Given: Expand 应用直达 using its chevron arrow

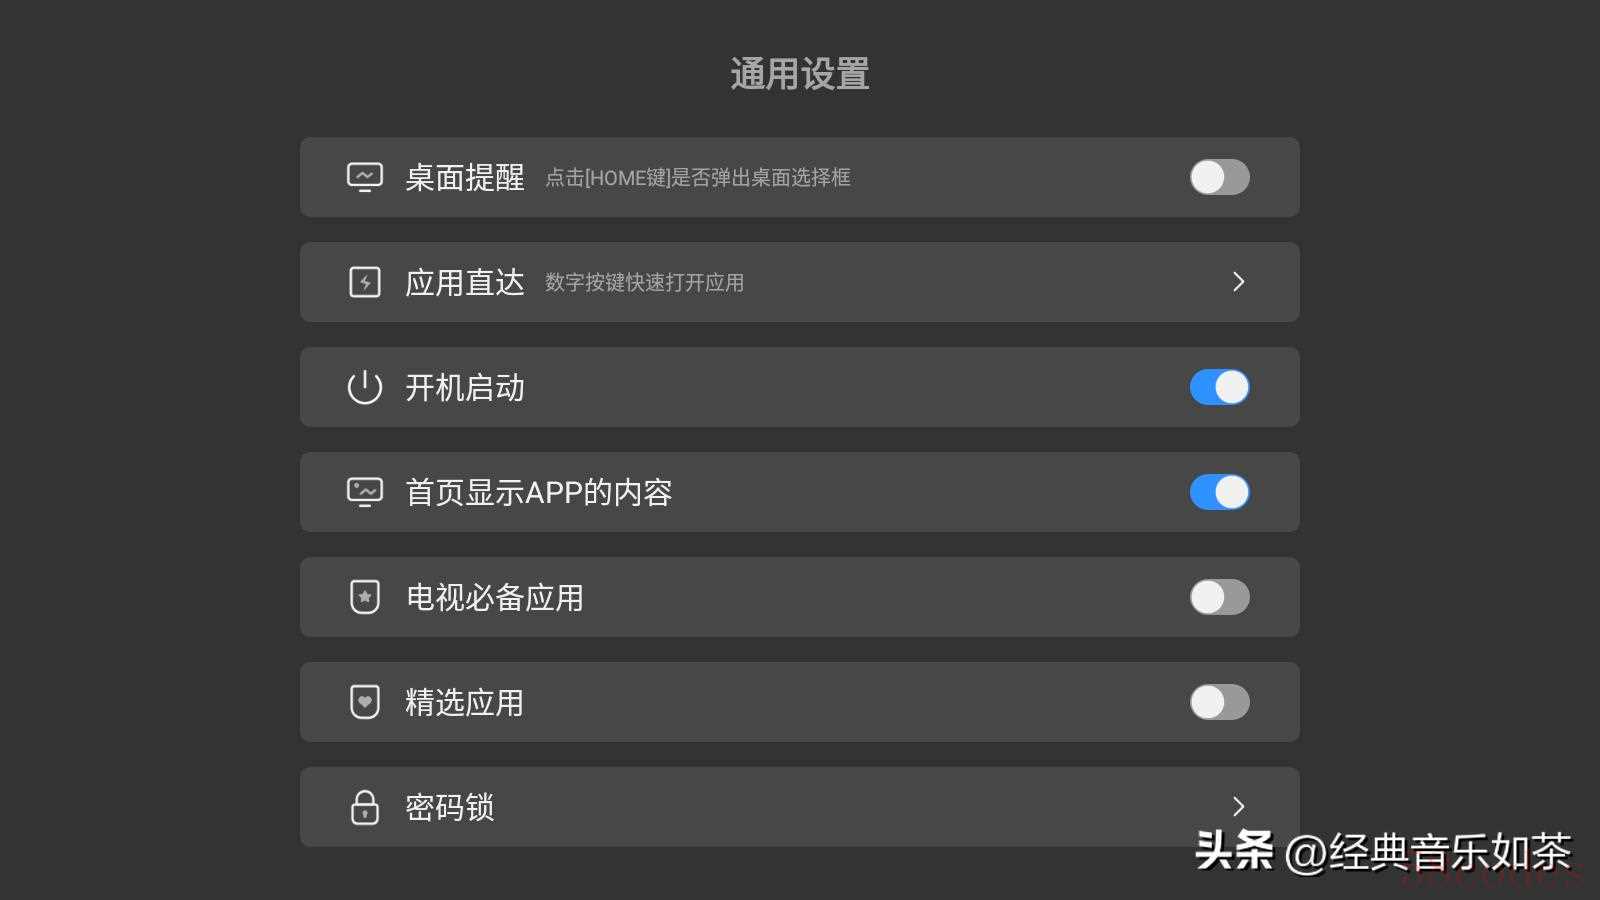Looking at the screenshot, I should click(1238, 282).
